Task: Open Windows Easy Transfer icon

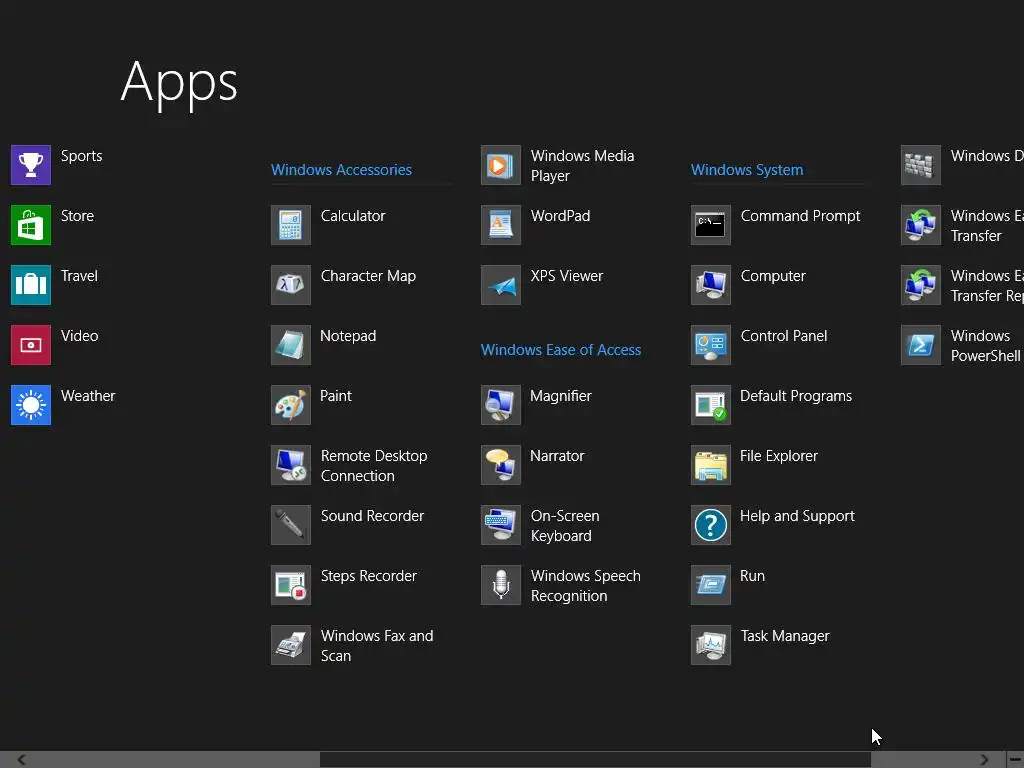Action: 921,225
